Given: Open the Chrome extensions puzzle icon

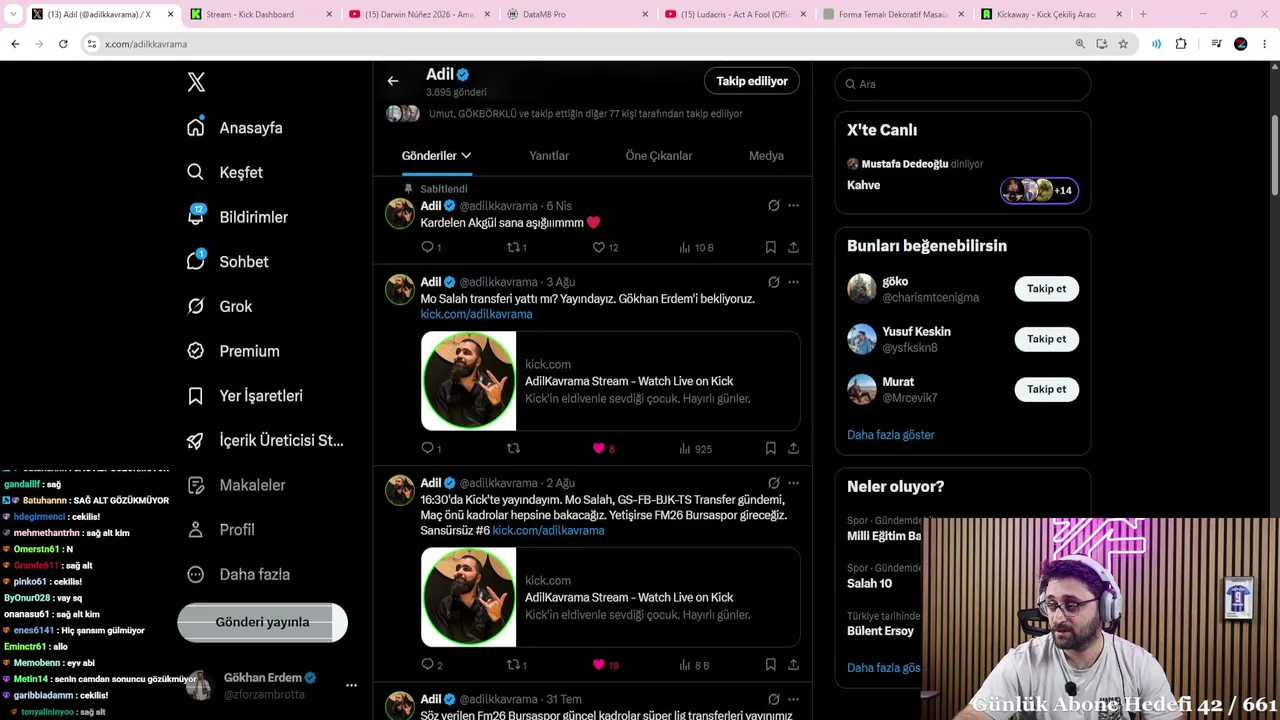Looking at the screenshot, I should tap(1181, 44).
